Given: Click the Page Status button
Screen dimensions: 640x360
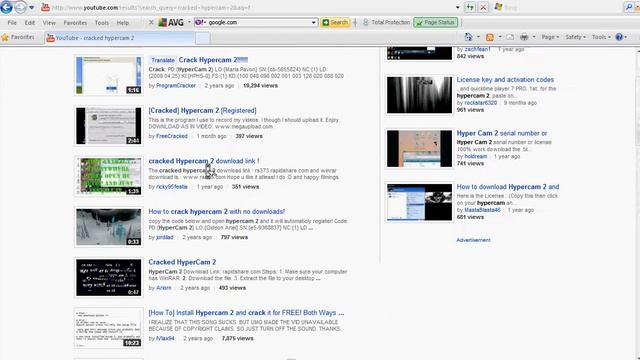Looking at the screenshot, I should point(436,22).
